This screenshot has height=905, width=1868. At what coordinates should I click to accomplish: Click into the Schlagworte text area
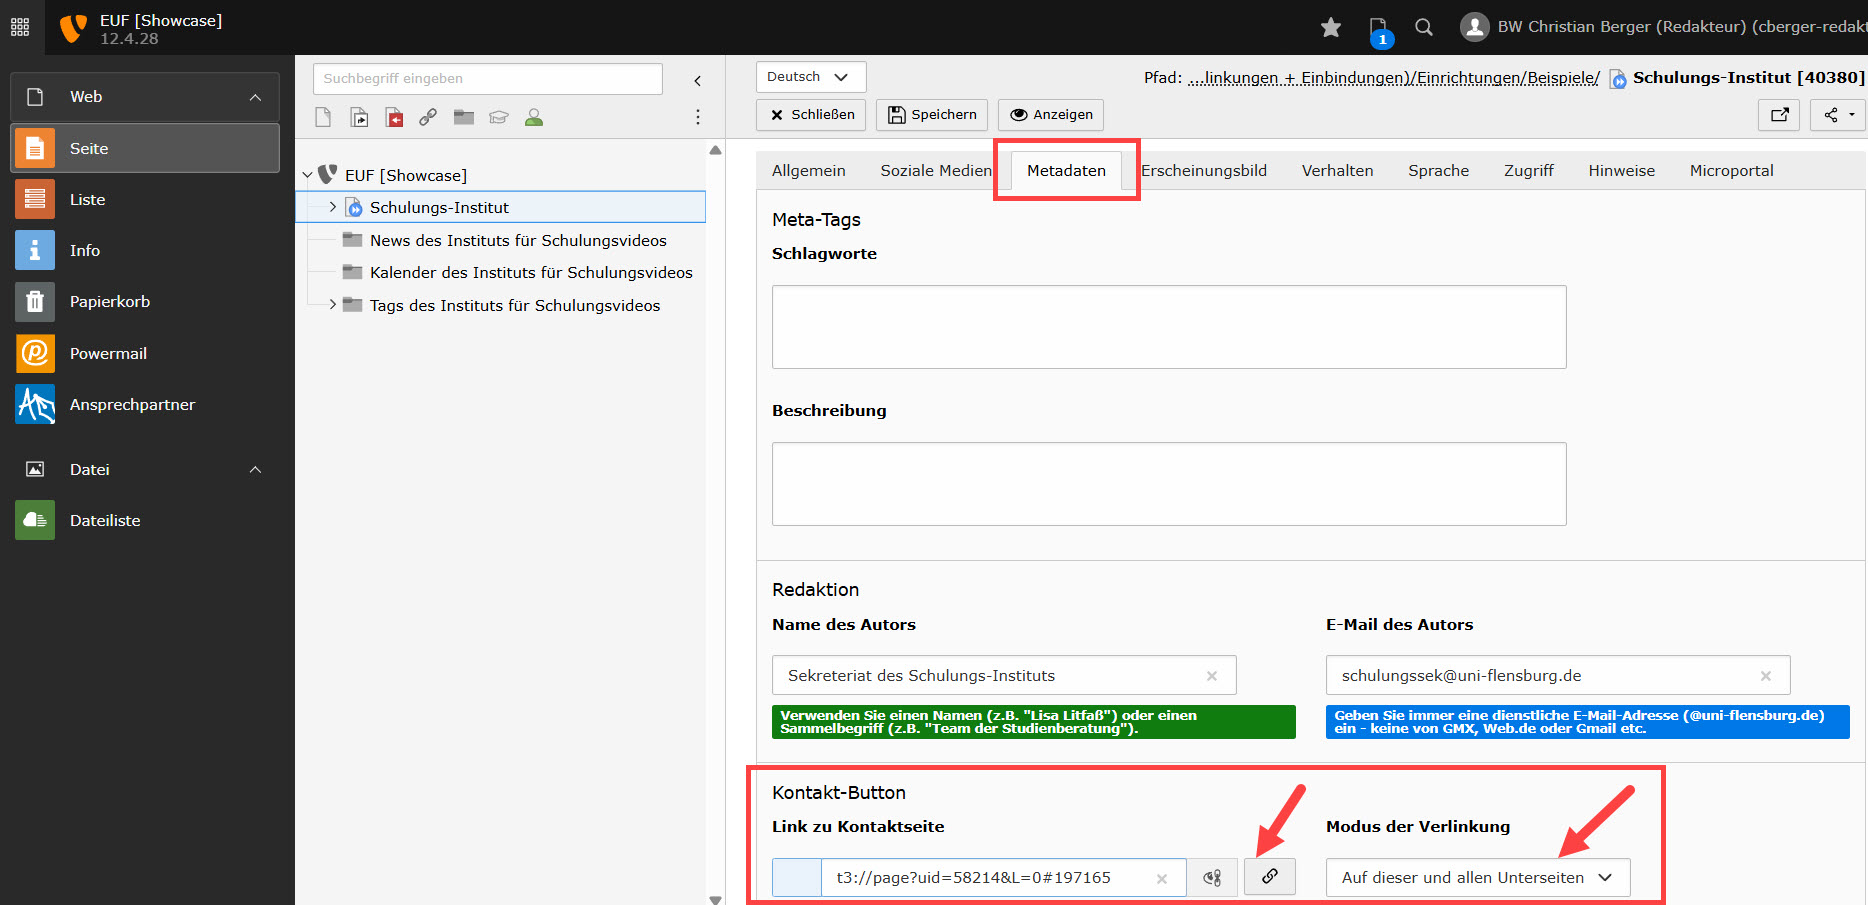[1168, 327]
